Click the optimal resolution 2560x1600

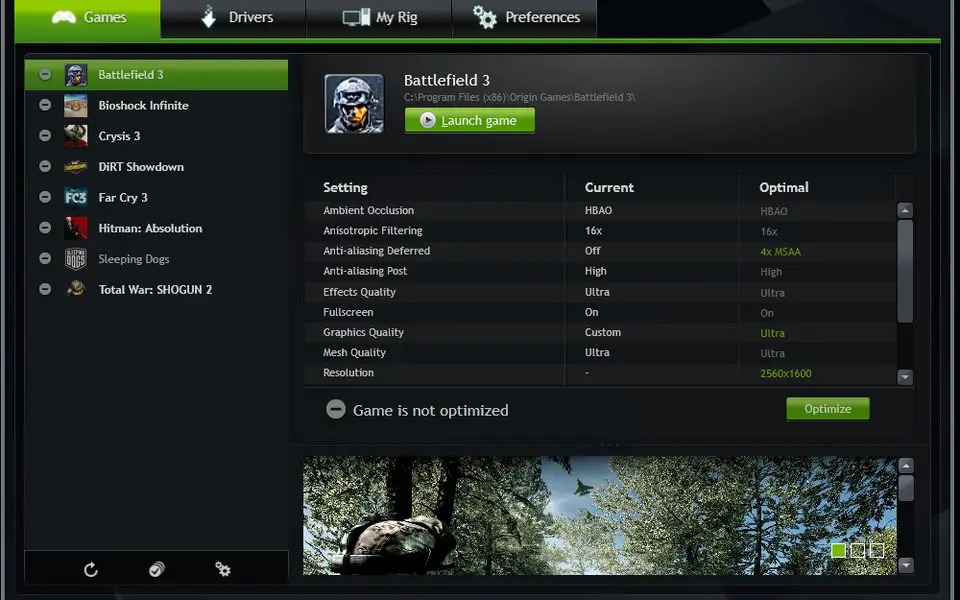click(x=786, y=373)
